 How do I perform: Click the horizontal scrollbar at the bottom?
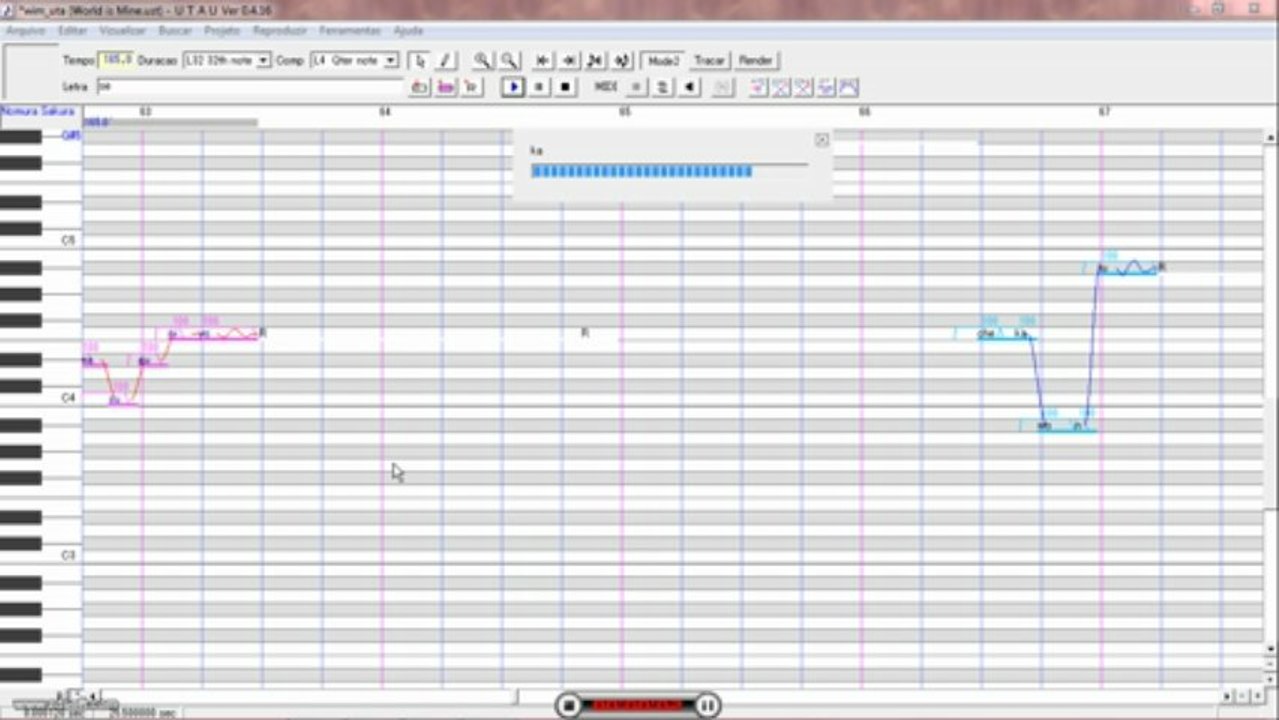[660, 696]
